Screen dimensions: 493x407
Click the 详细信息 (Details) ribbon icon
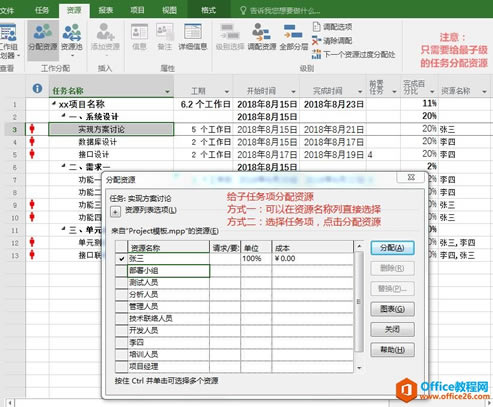tap(193, 37)
